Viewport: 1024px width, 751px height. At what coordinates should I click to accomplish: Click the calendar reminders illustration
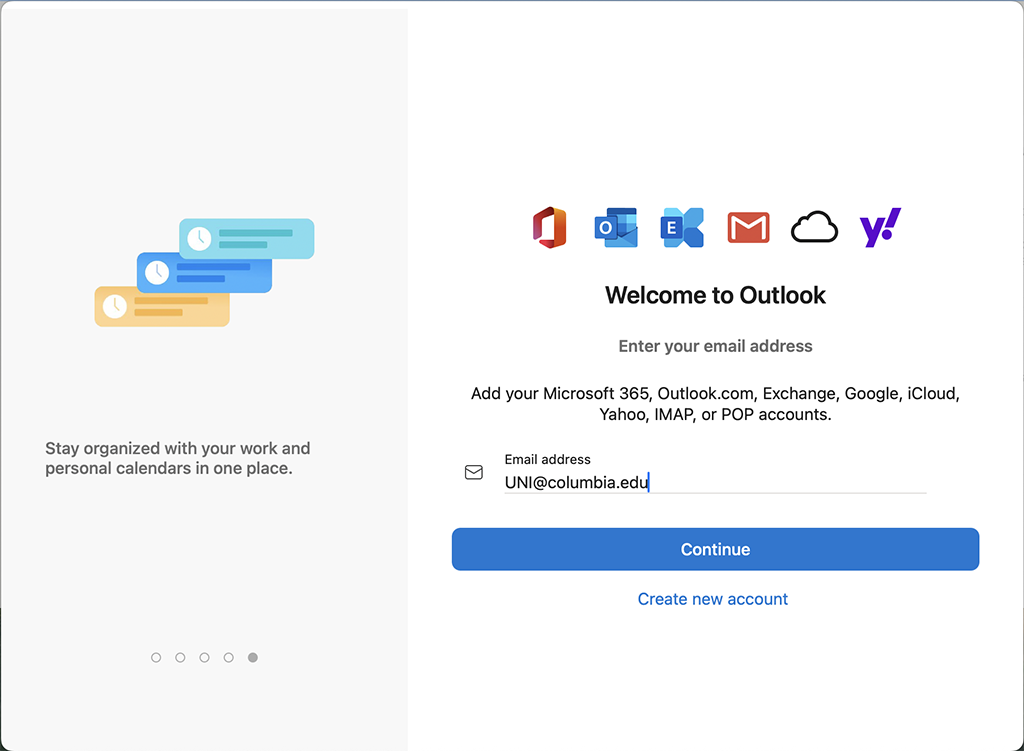203,270
